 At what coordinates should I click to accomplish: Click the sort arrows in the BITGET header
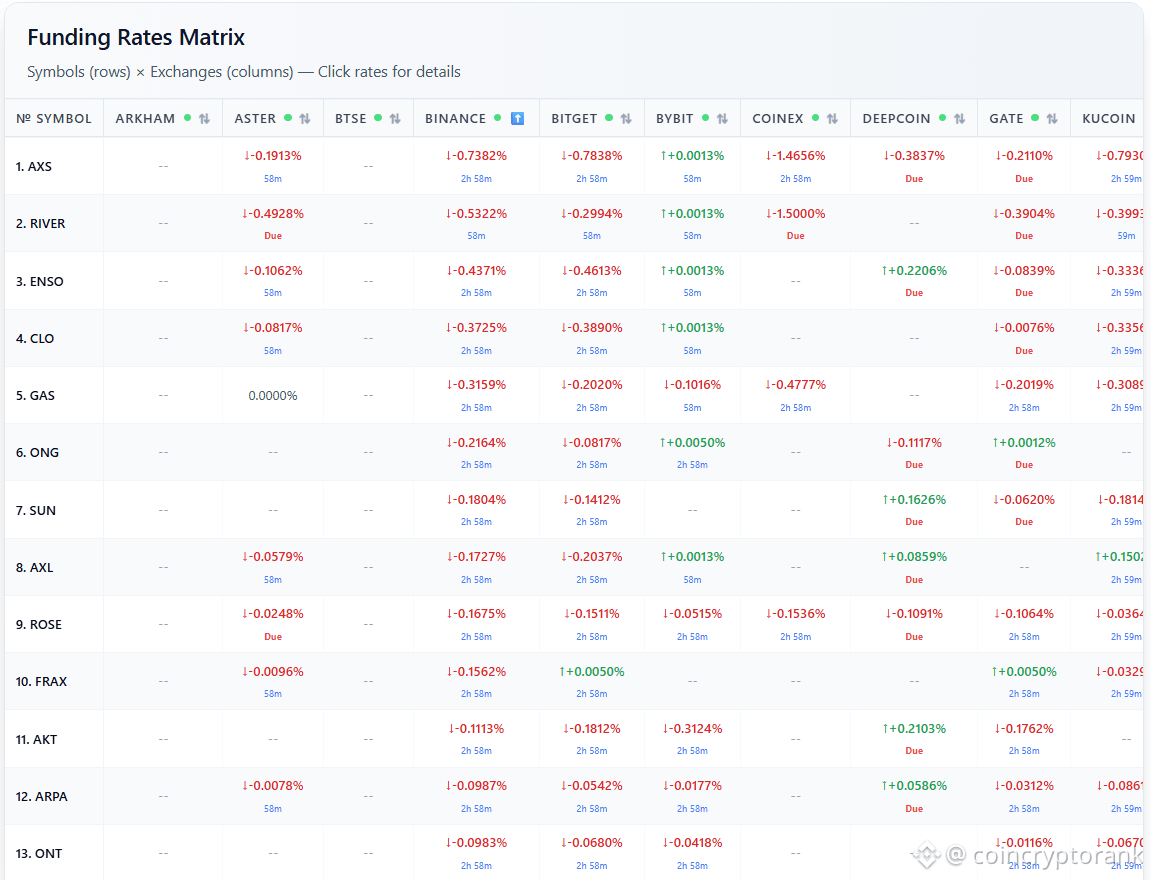(x=624, y=118)
